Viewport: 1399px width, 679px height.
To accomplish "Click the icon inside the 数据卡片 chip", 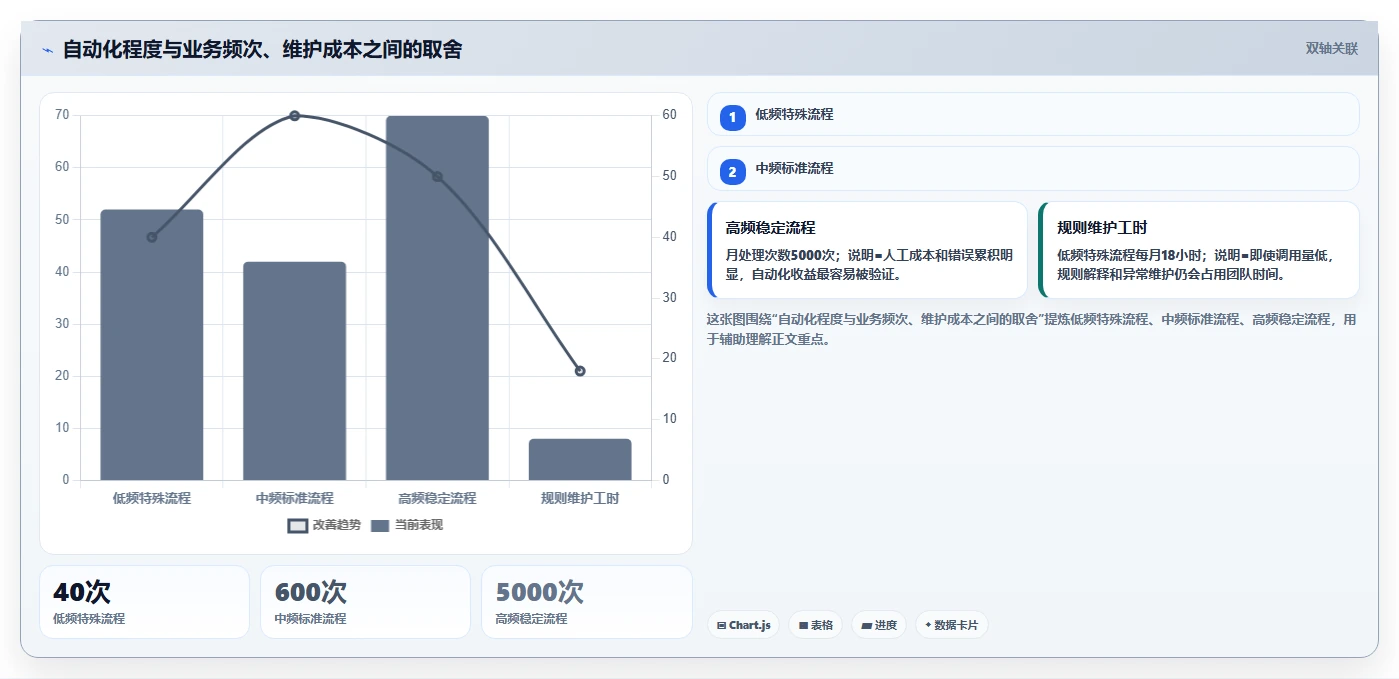I will [x=928, y=626].
